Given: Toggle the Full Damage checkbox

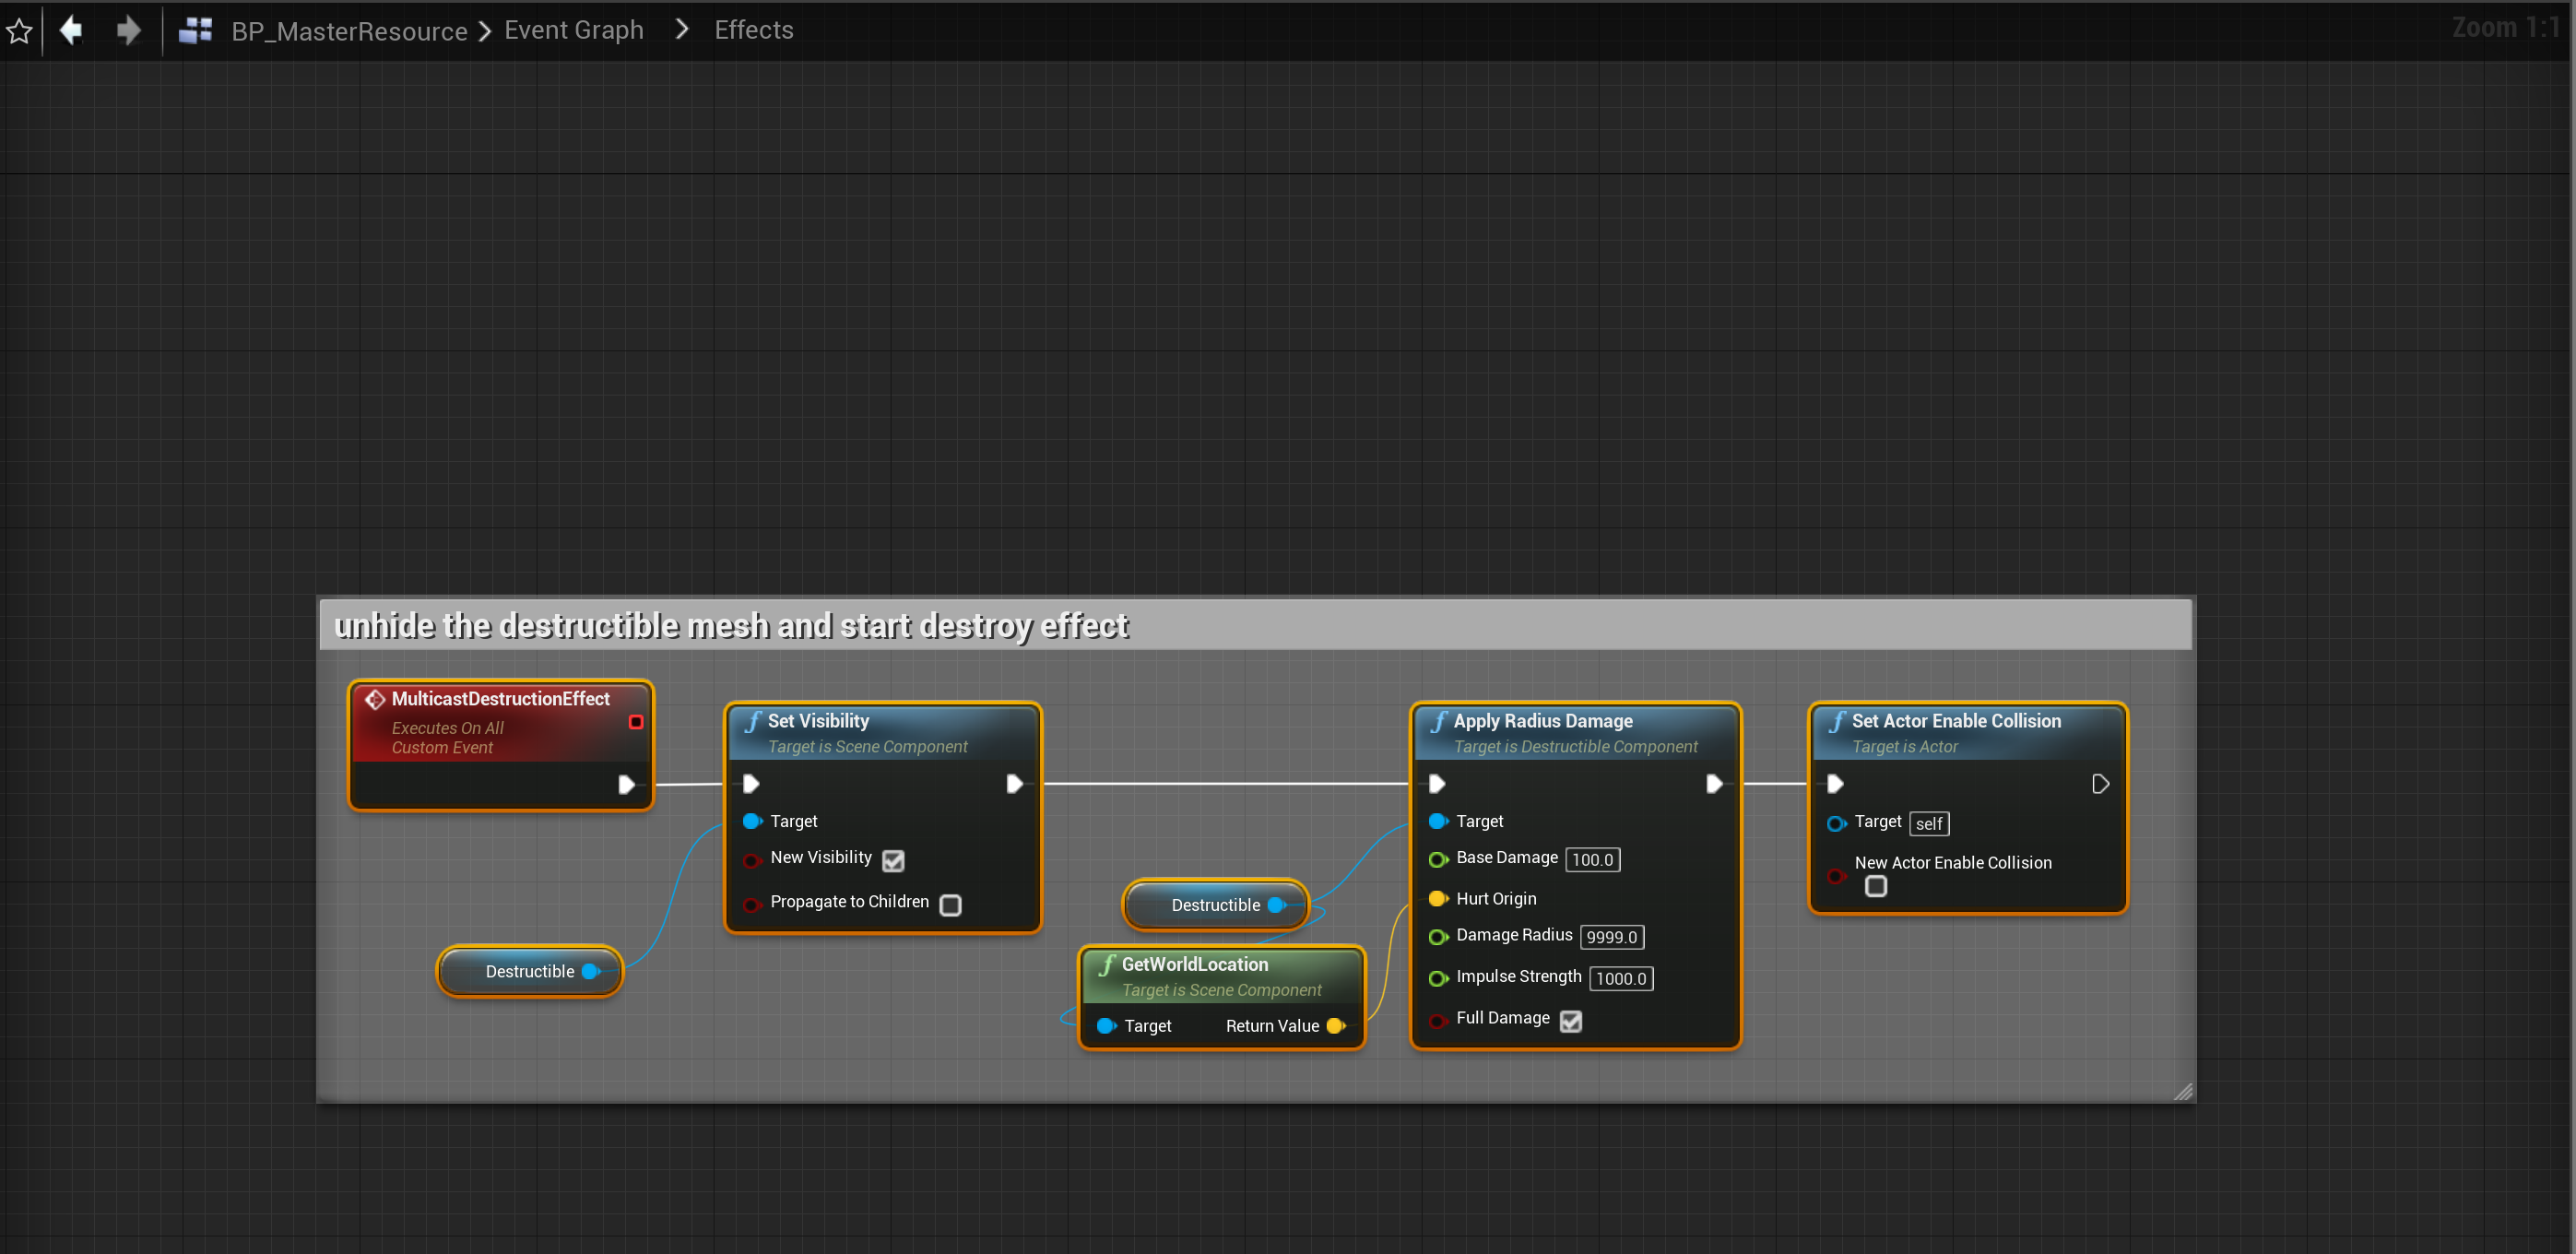Looking at the screenshot, I should tap(1571, 1020).
